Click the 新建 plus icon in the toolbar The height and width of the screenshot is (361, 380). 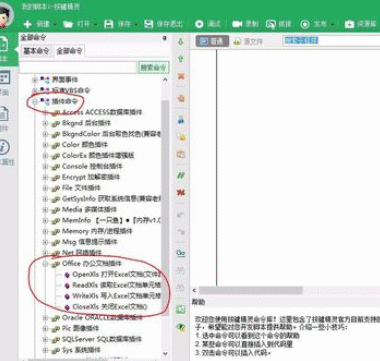point(28,24)
